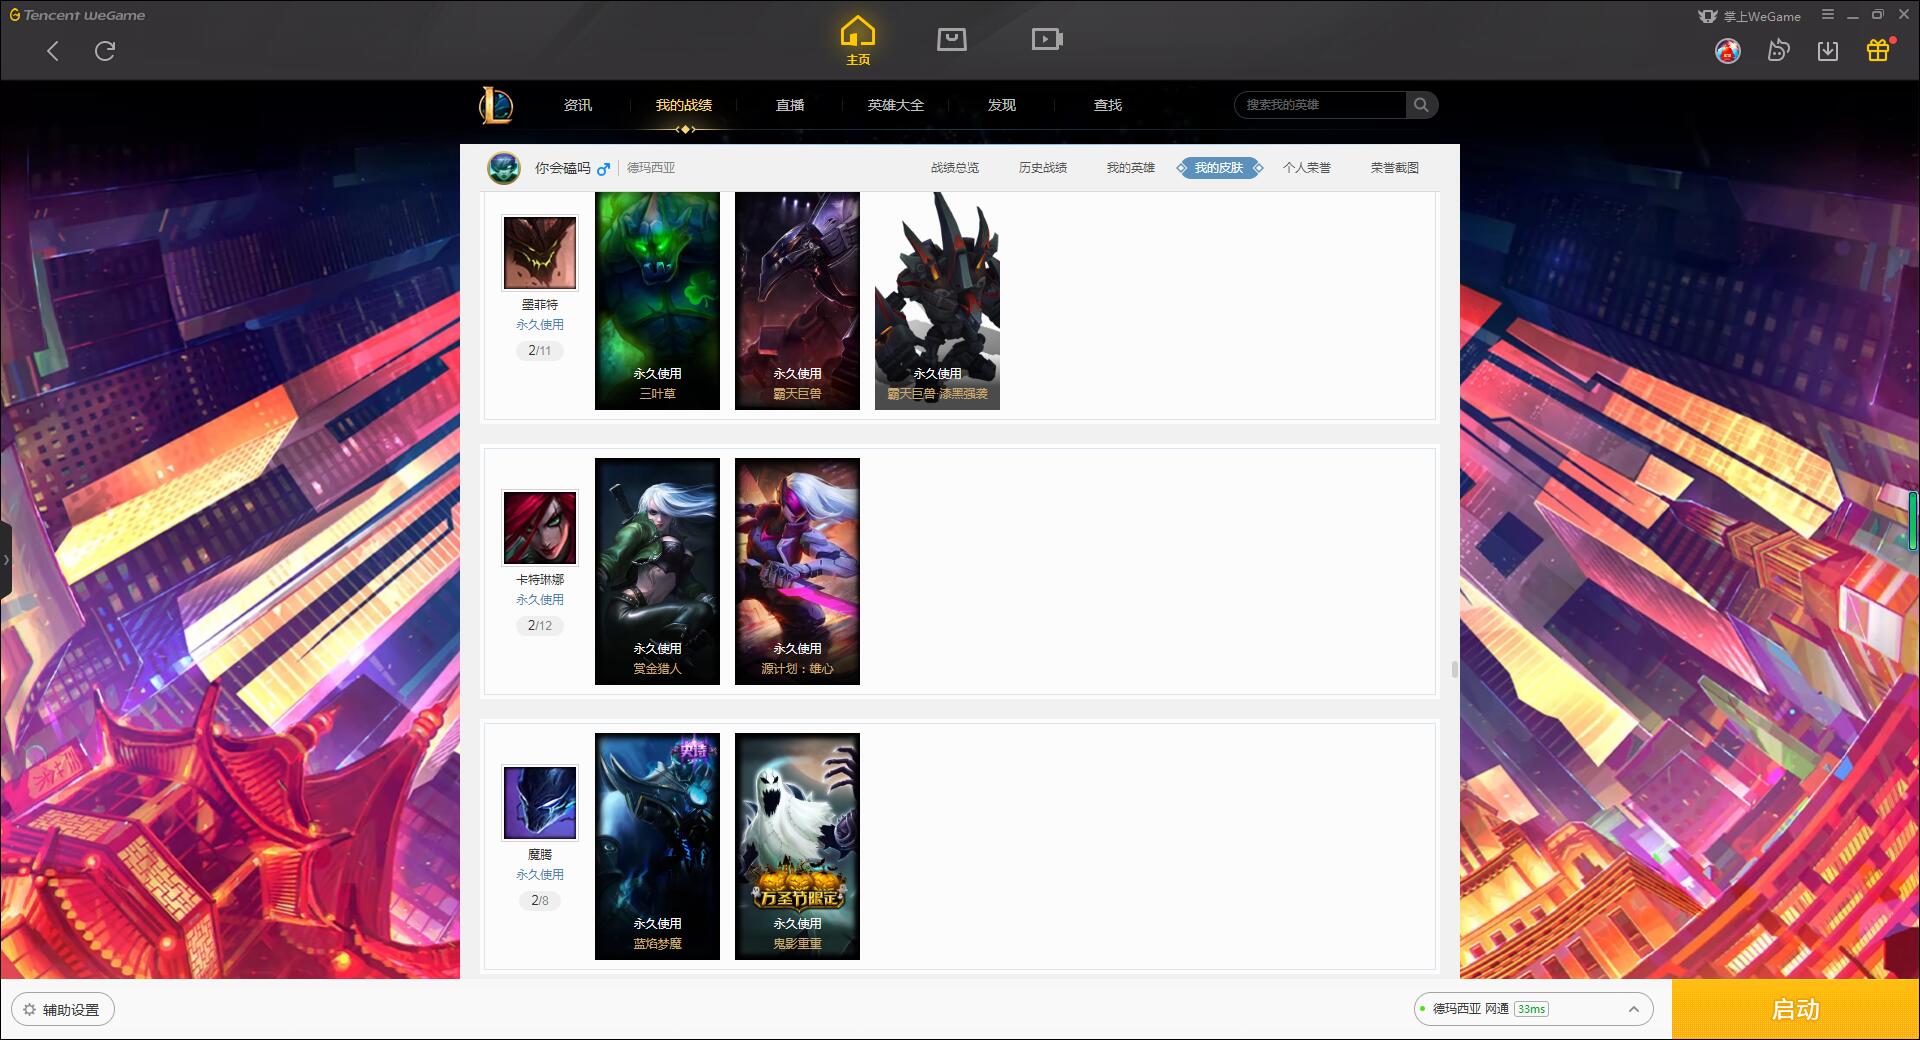Open the download manager icon

click(1828, 51)
